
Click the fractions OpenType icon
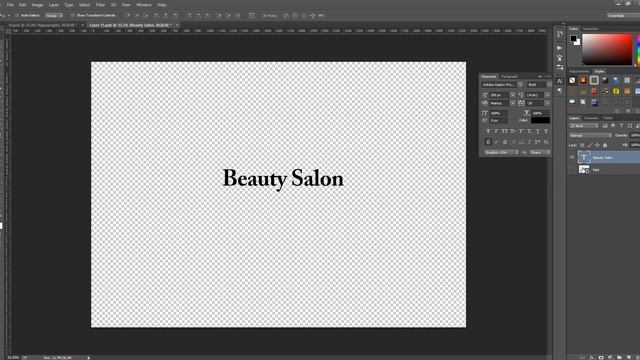point(546,142)
